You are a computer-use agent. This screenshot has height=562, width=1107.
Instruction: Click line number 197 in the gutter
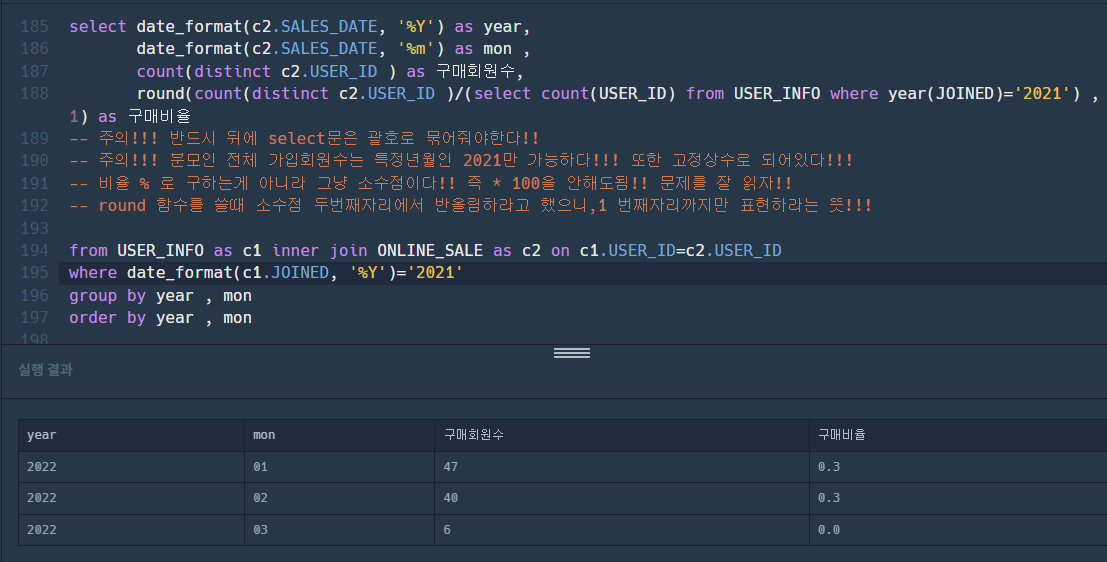pyautogui.click(x=35, y=318)
